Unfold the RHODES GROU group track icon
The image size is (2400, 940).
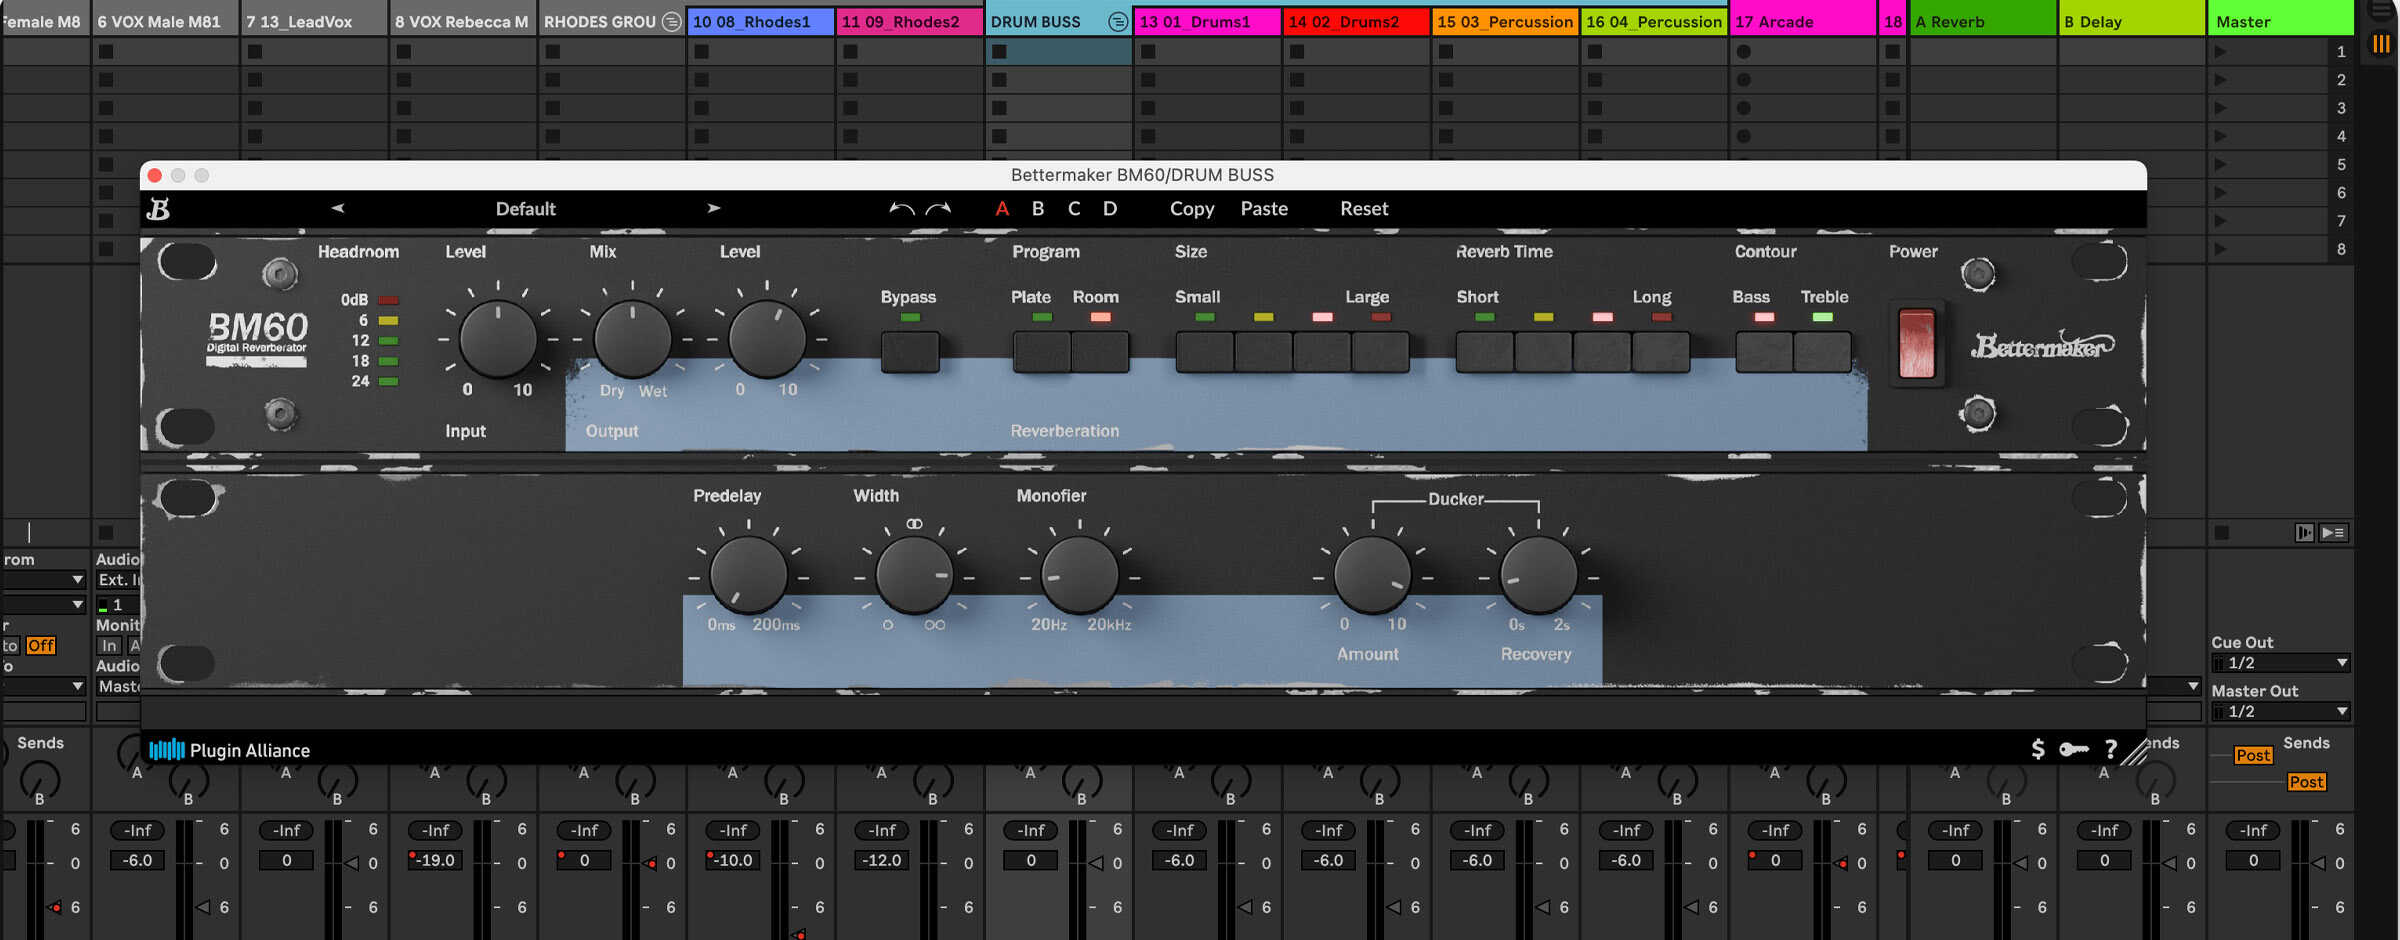pyautogui.click(x=672, y=21)
